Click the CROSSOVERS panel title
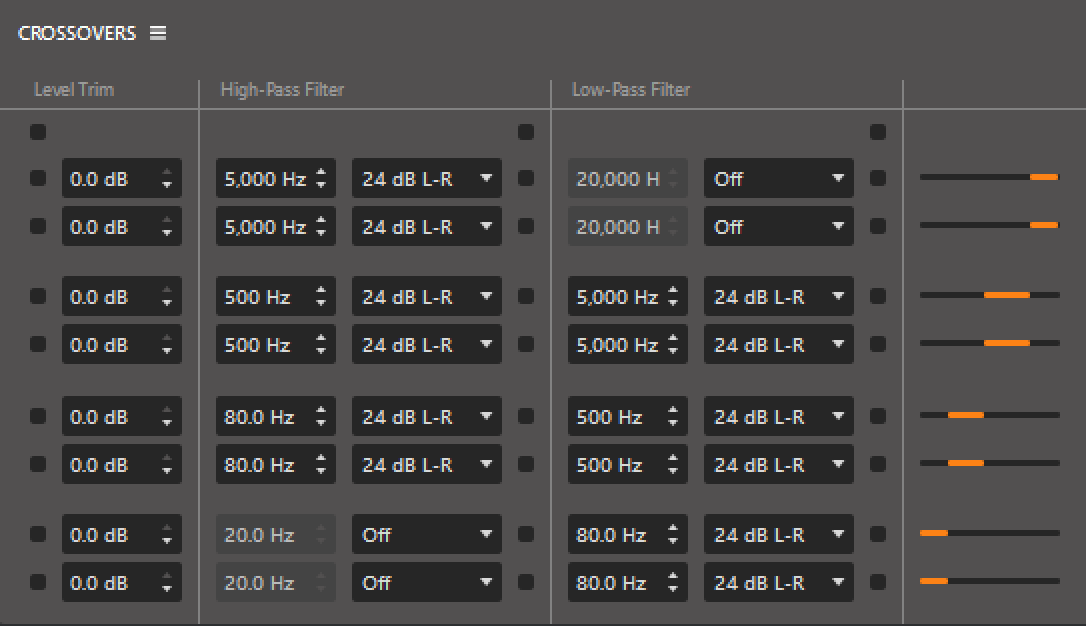The image size is (1086, 626). (x=76, y=33)
